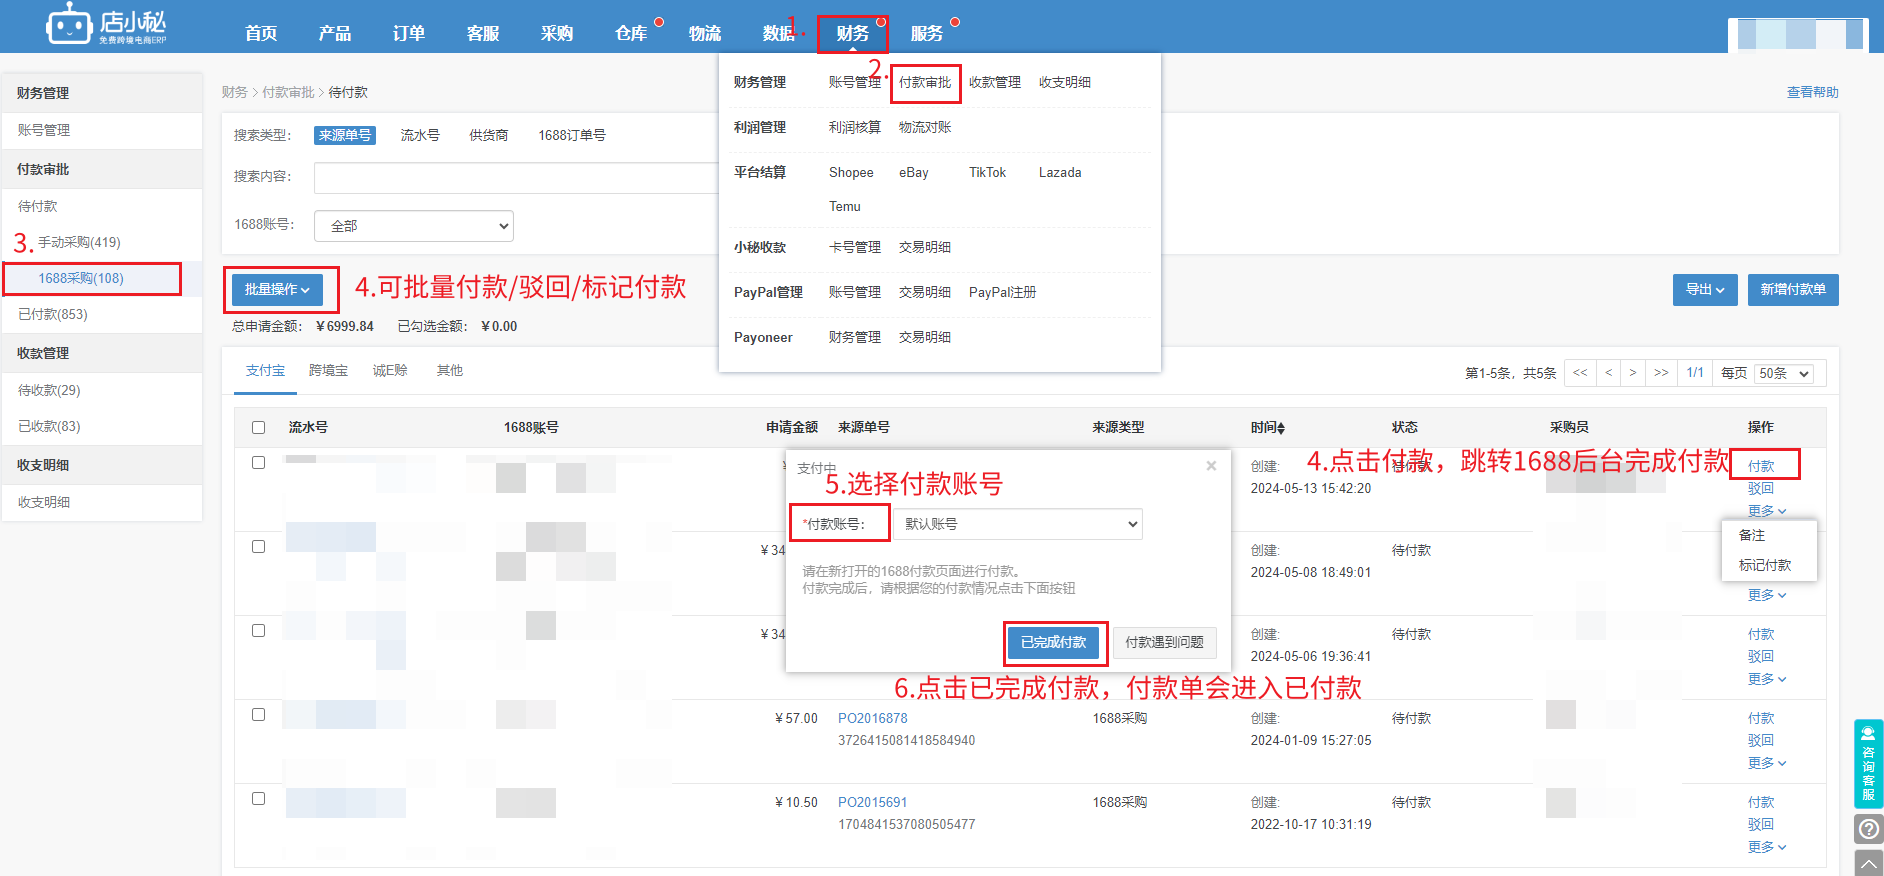Open the 订单 top menu
The width and height of the screenshot is (1884, 876).
[x=409, y=33]
